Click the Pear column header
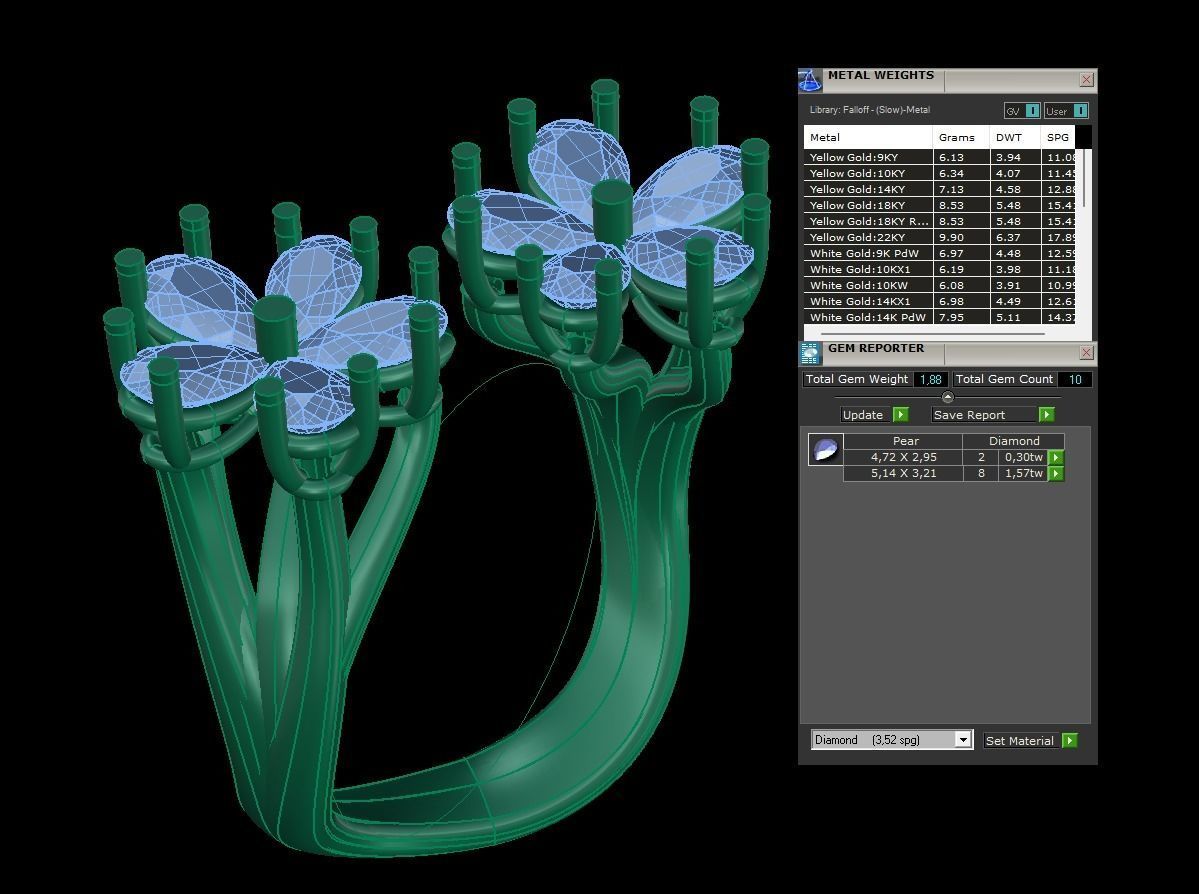 pos(903,441)
